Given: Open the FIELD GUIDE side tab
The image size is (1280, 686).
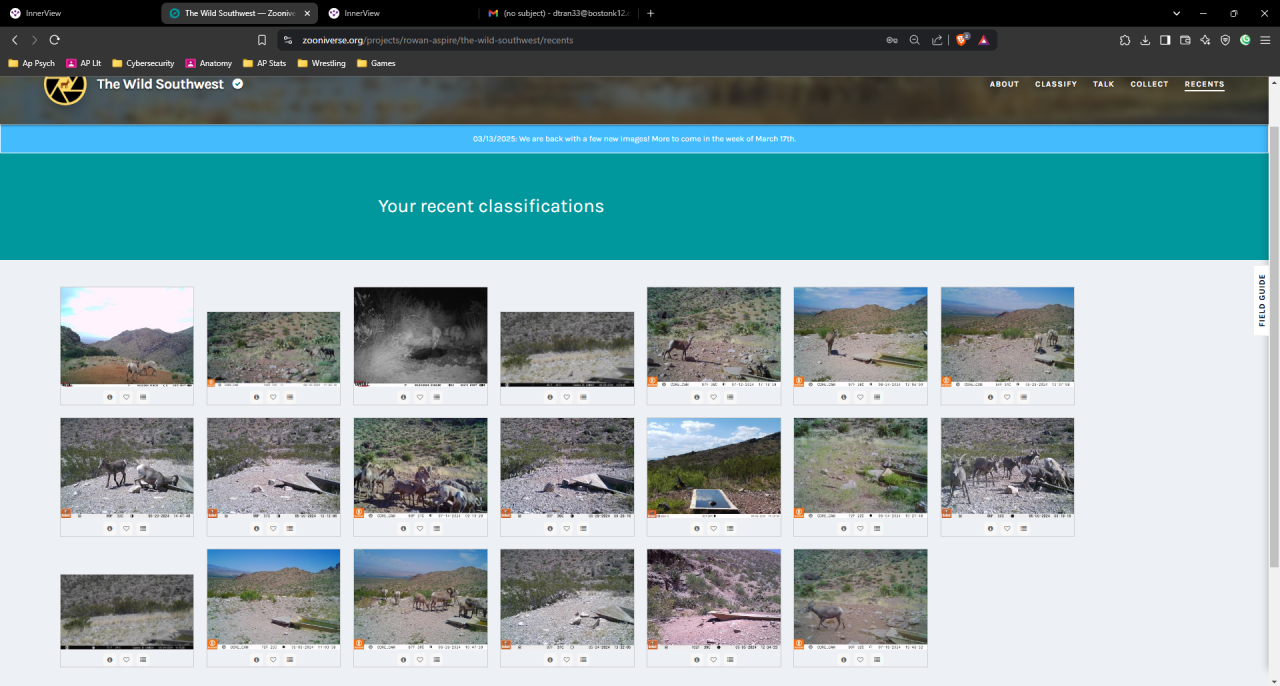Looking at the screenshot, I should click(1262, 300).
